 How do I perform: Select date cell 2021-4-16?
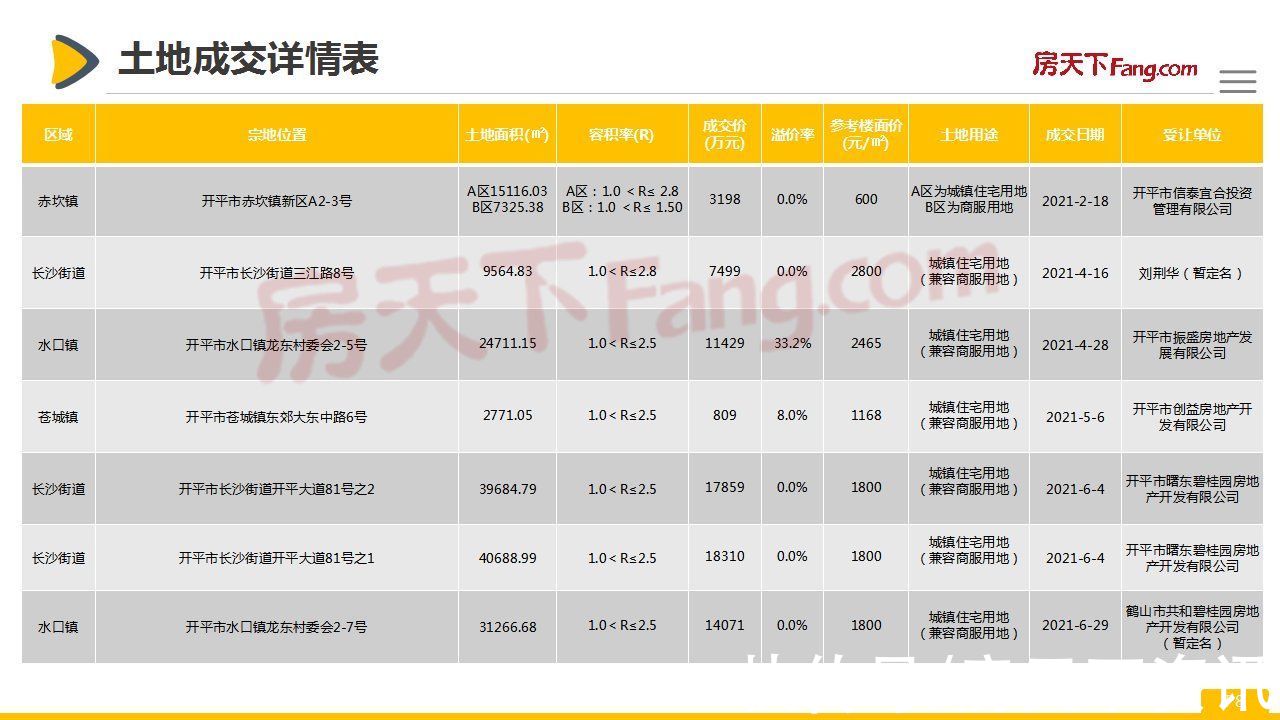click(x=1075, y=272)
